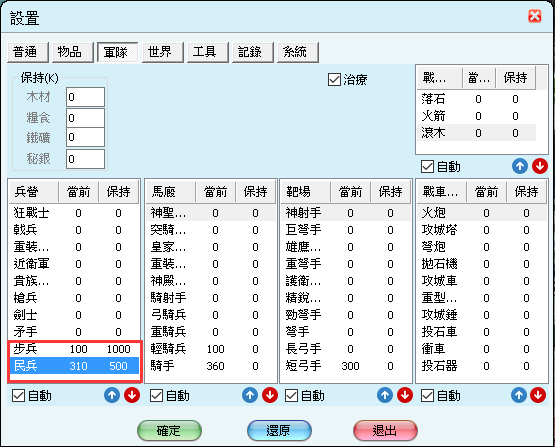555x447 pixels.
Task: Switch to the 世界 tab
Action: 163,52
